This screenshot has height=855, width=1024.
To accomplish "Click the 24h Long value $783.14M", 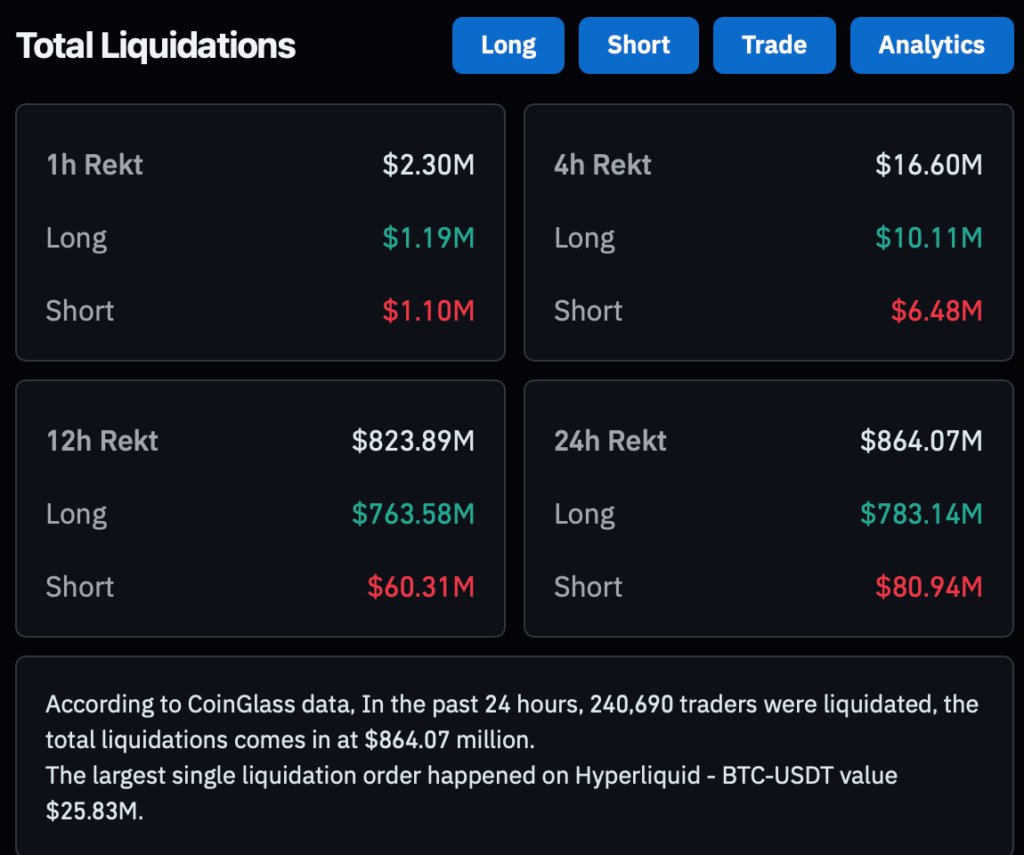I will click(921, 514).
